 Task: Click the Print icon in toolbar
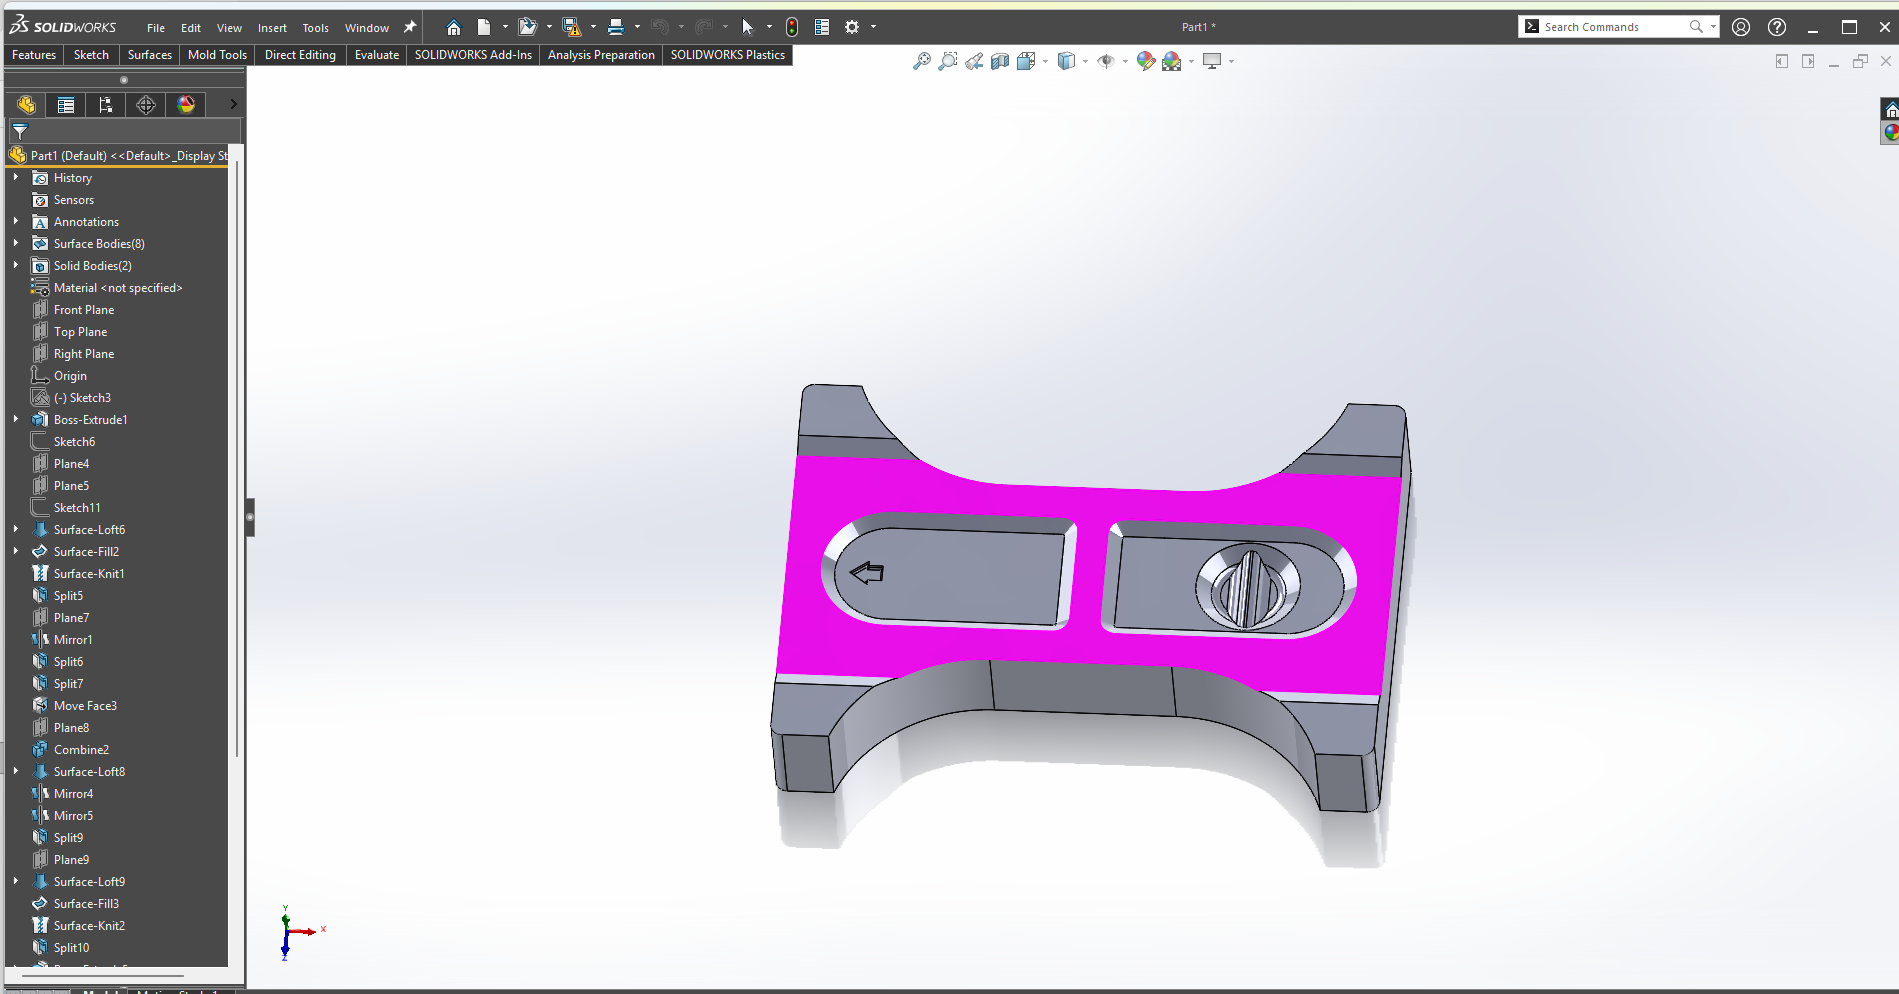click(616, 27)
